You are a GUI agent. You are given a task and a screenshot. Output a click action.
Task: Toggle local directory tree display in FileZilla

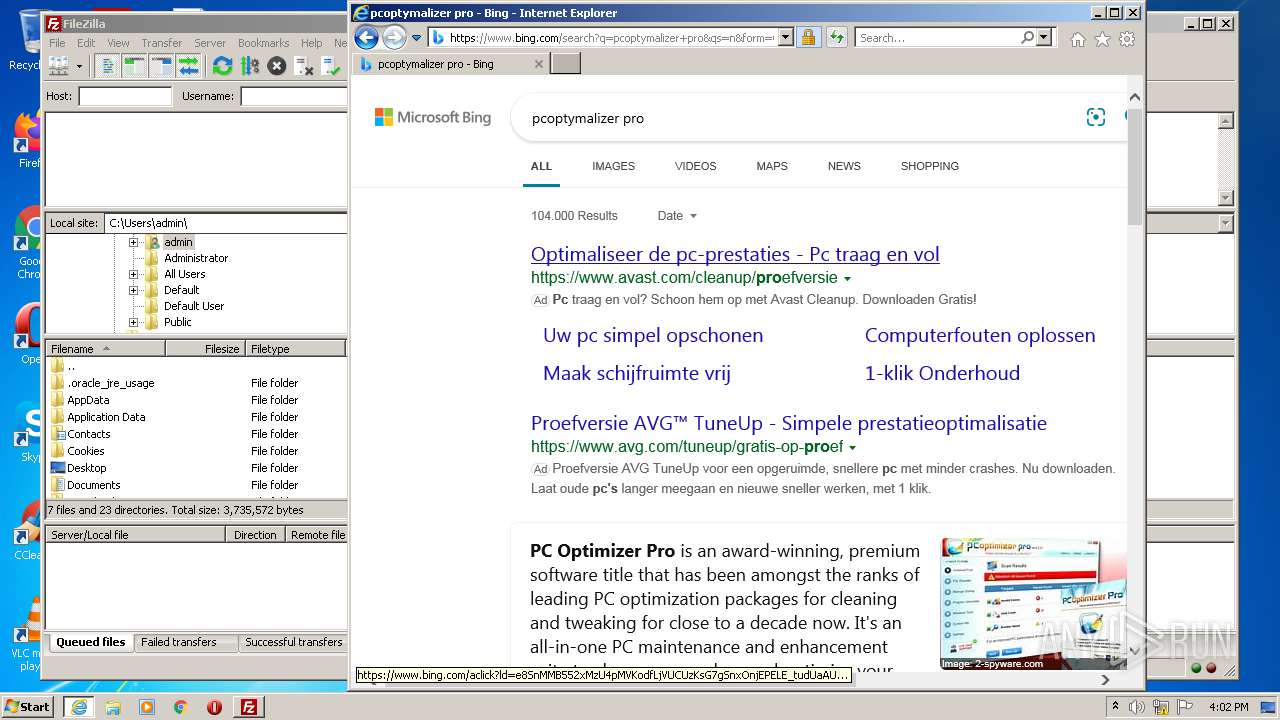[134, 66]
